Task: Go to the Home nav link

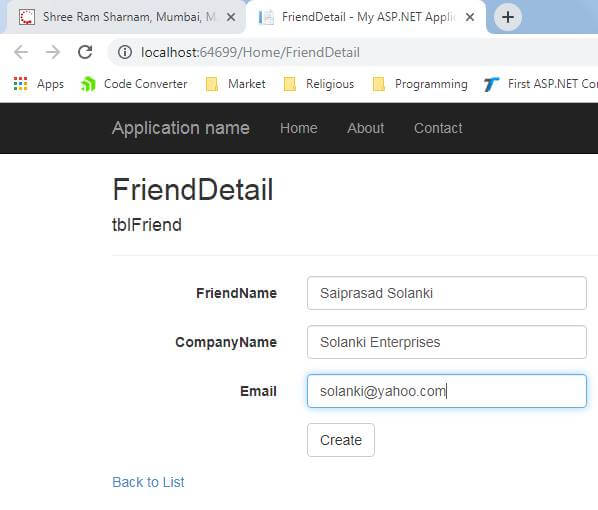Action: (x=299, y=128)
